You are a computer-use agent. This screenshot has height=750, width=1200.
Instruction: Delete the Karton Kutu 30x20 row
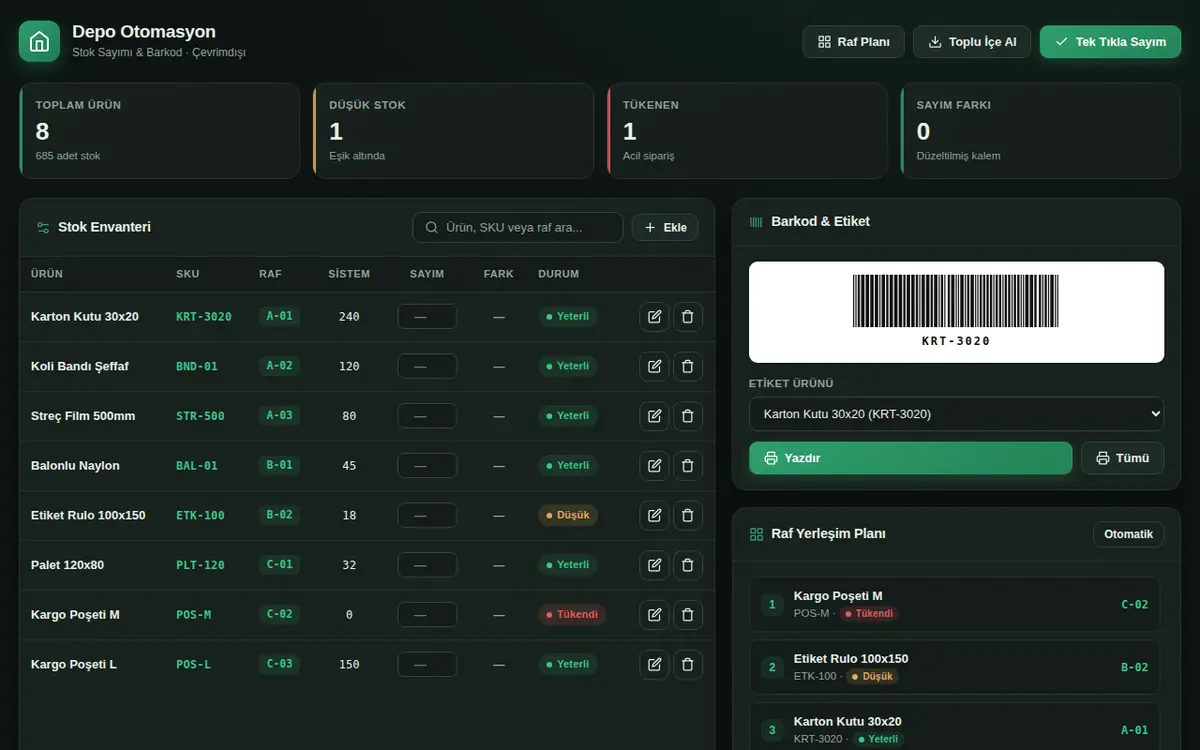coord(688,317)
